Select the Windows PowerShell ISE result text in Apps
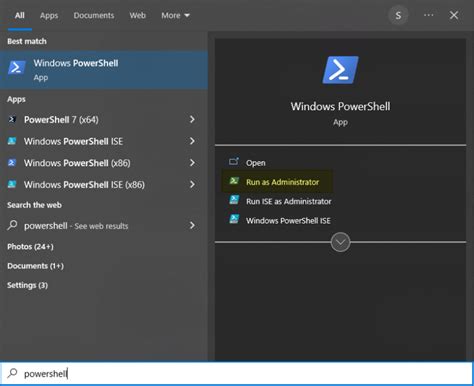 click(x=73, y=141)
